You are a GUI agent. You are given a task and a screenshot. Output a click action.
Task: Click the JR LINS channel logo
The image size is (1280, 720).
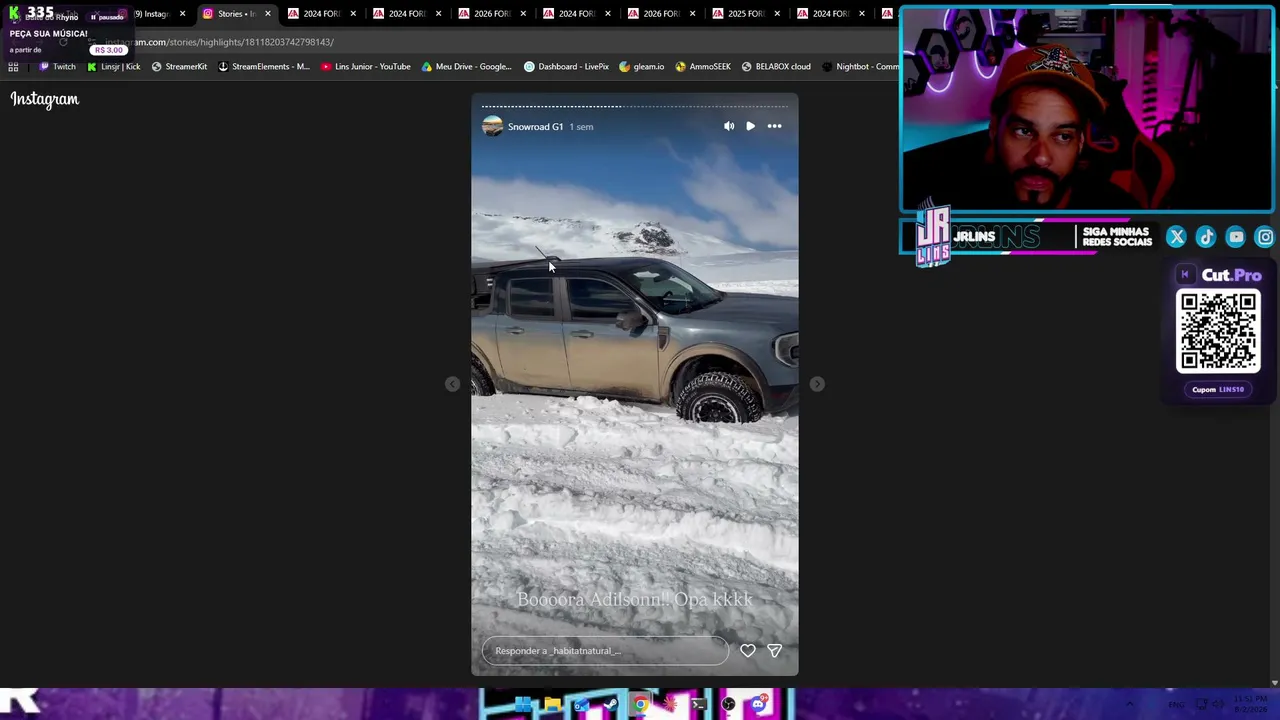(933, 237)
